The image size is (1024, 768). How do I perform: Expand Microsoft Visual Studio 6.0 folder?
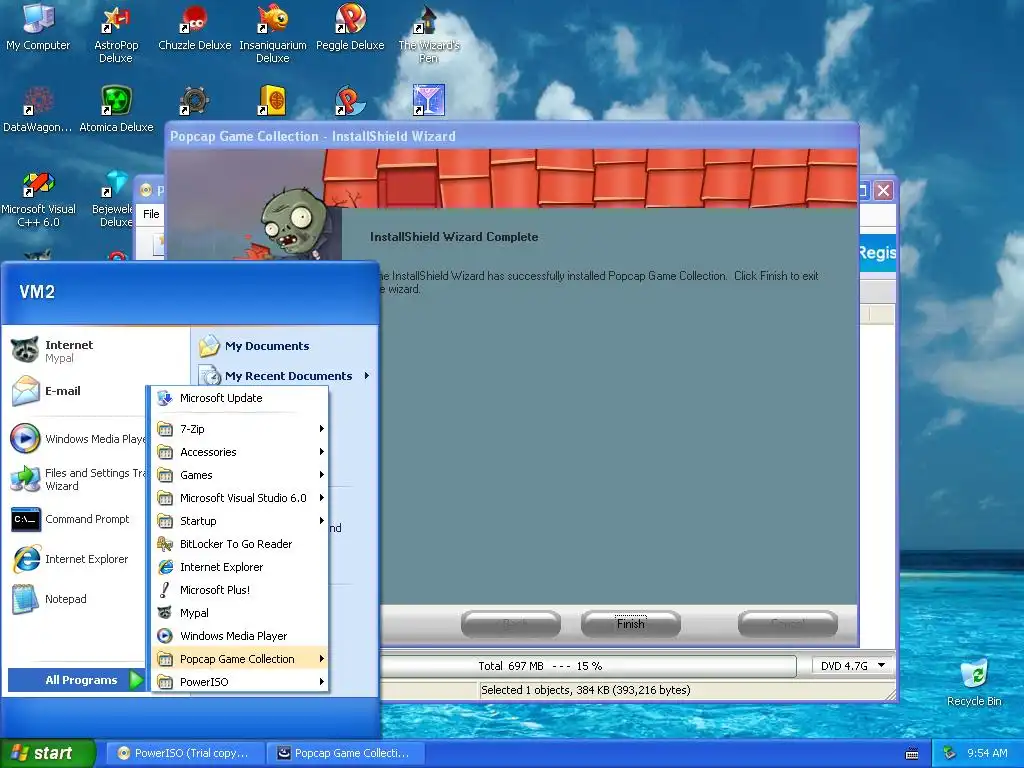click(240, 498)
